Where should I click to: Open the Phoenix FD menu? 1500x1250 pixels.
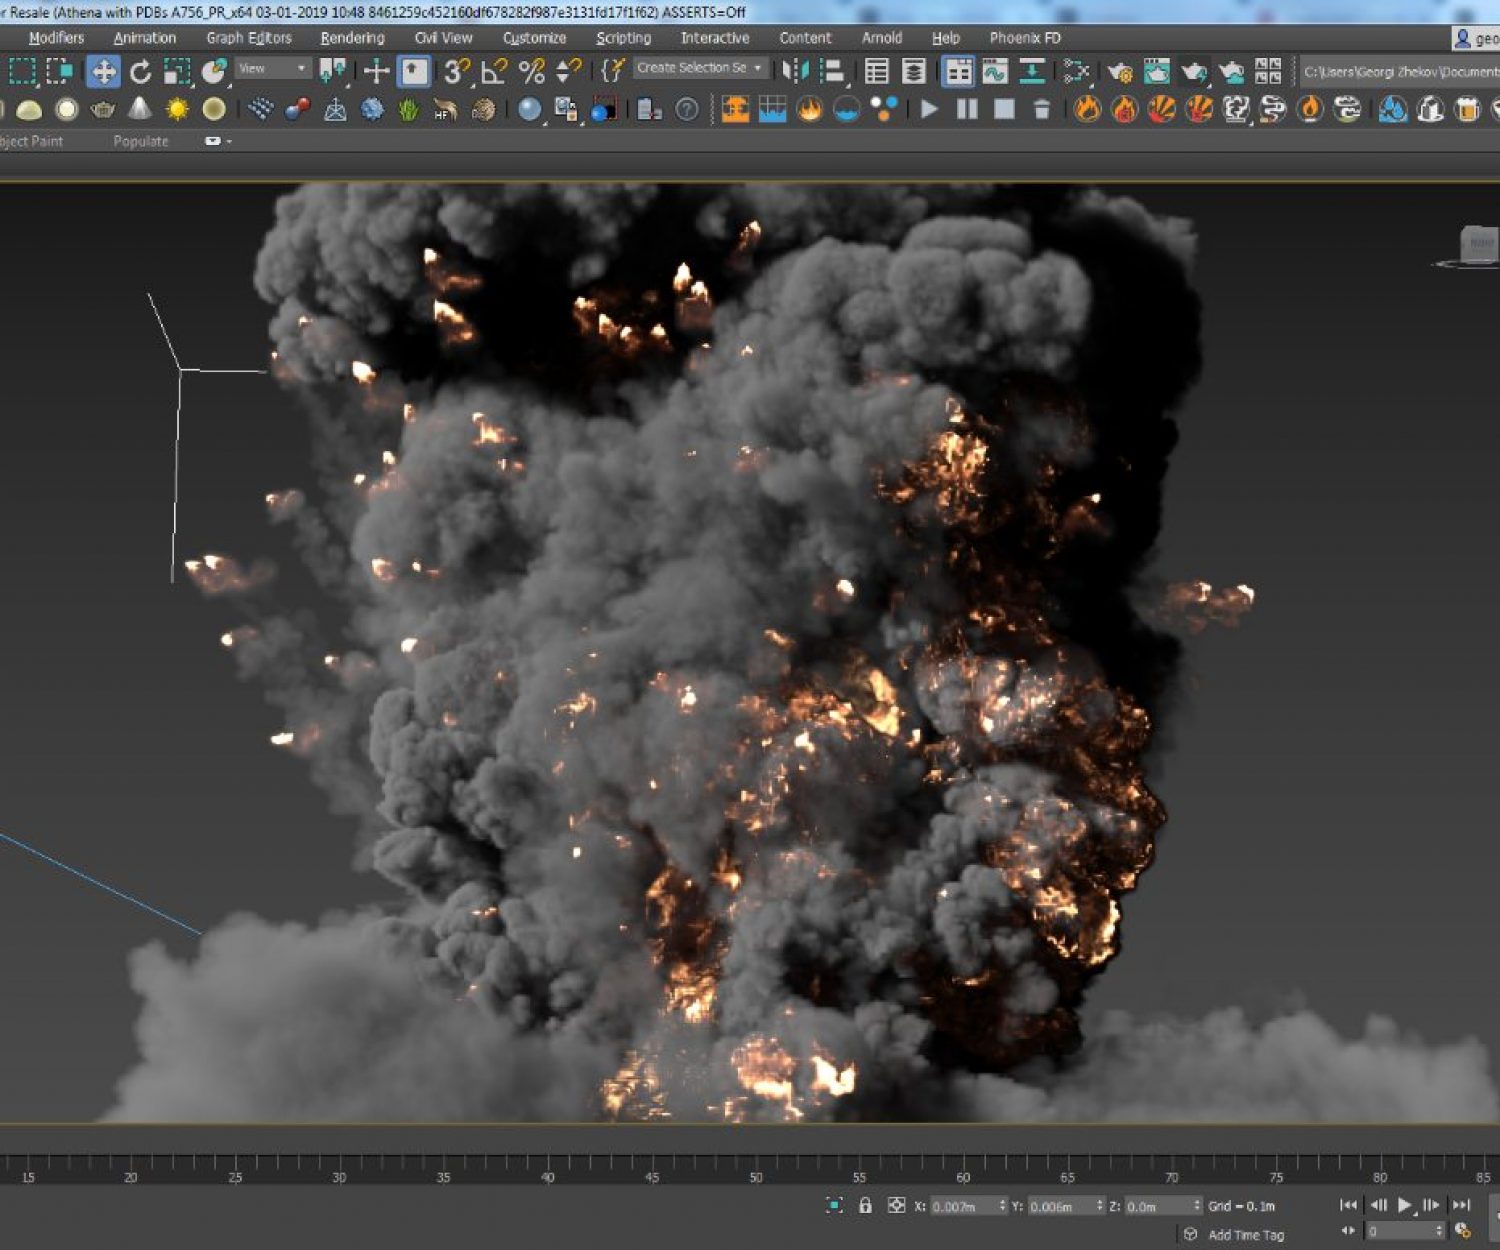(1024, 38)
